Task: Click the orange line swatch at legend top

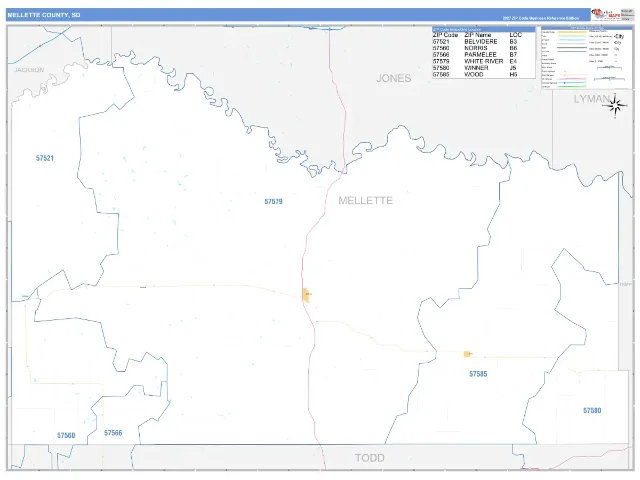Action: pos(571,32)
